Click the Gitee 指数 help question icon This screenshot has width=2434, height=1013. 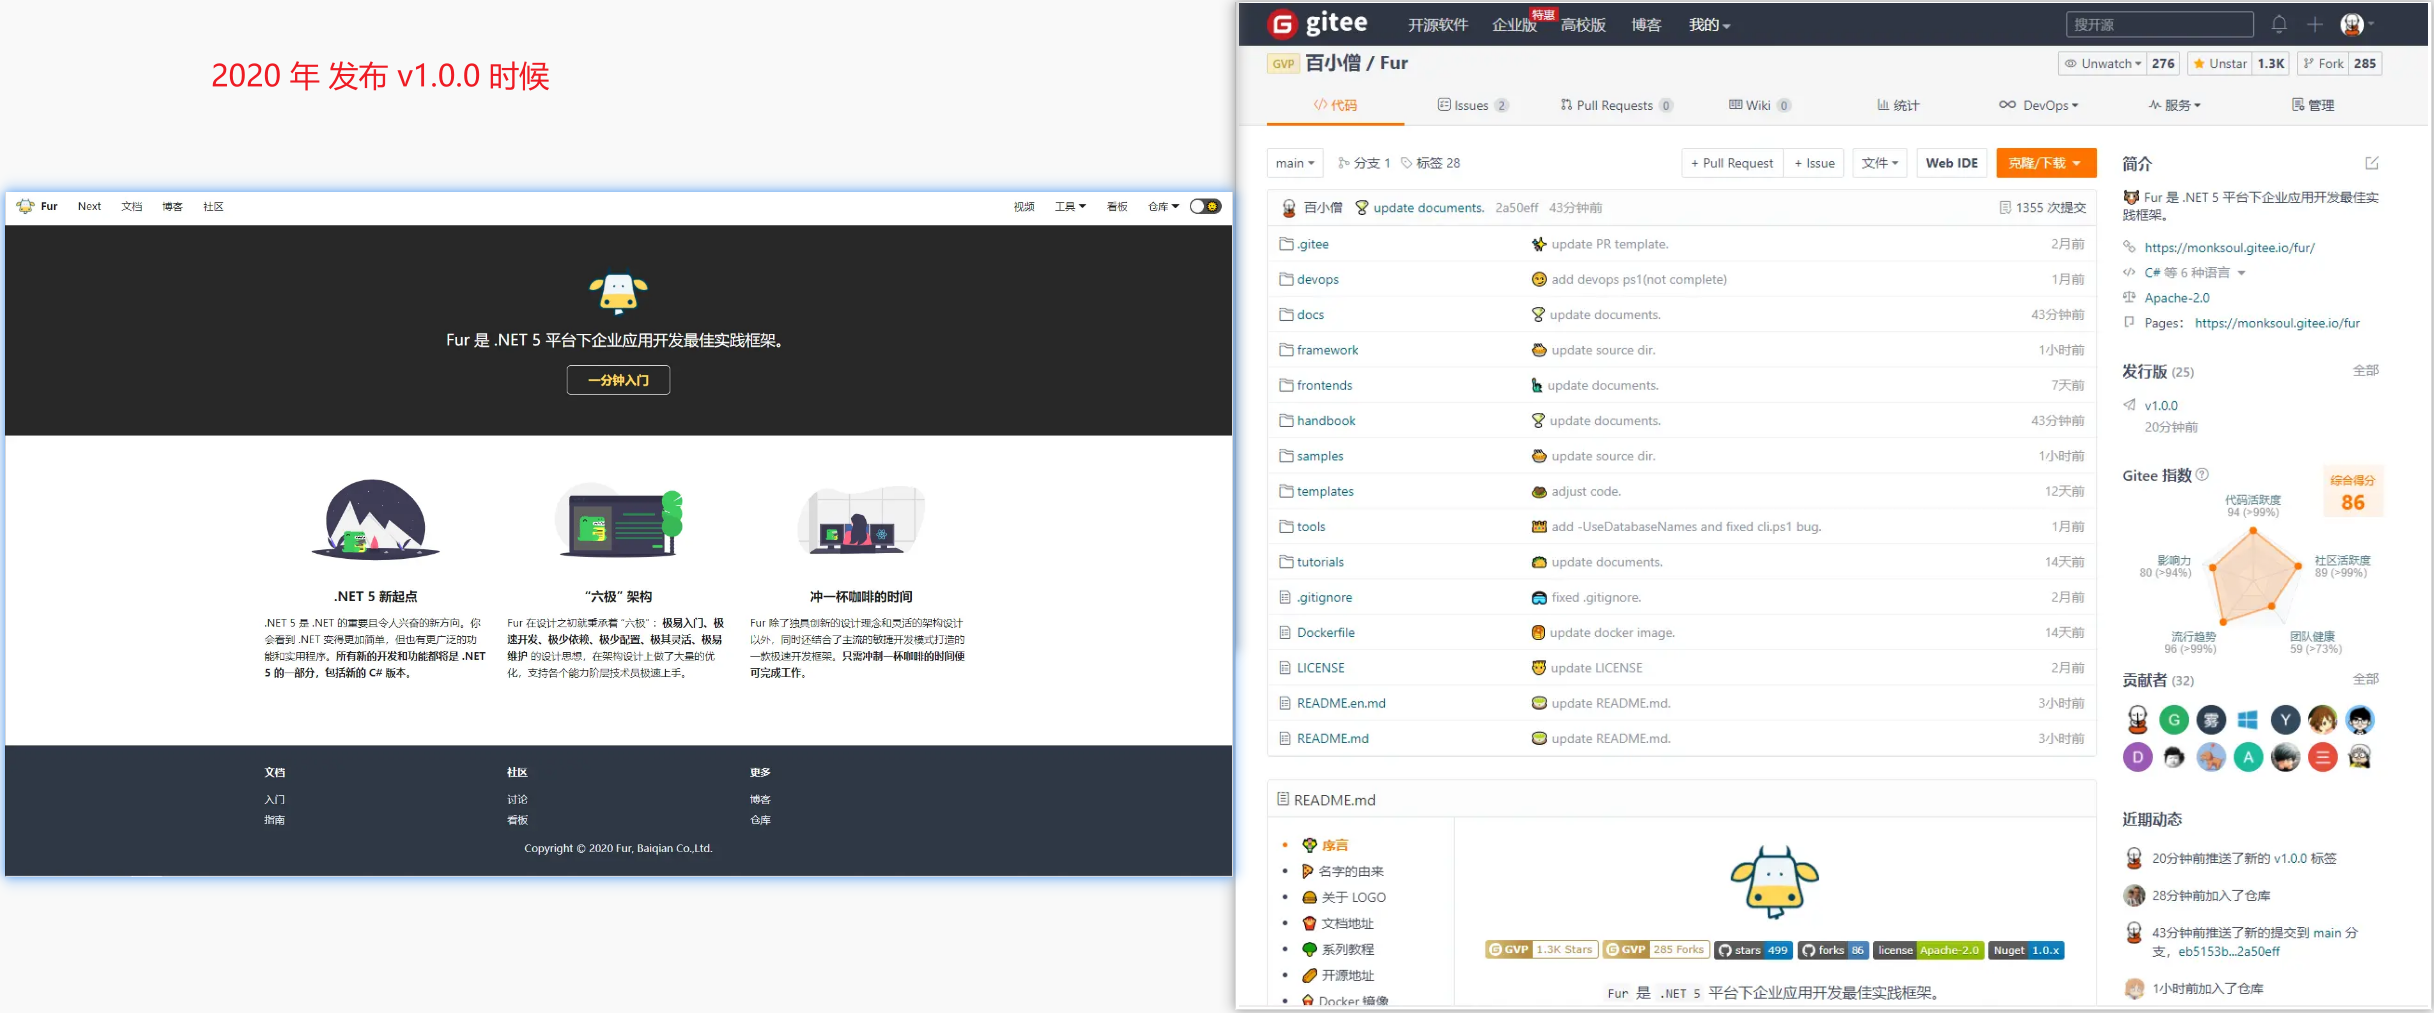pos(2202,475)
